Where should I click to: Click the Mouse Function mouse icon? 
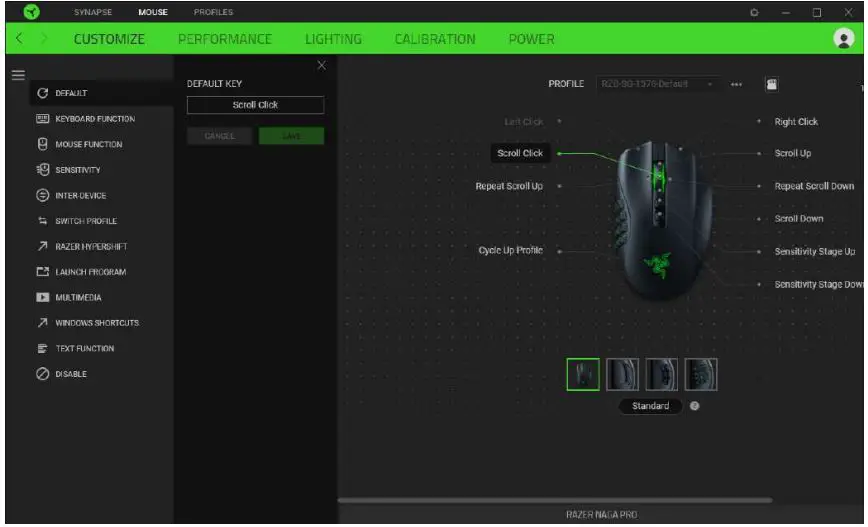(x=43, y=144)
